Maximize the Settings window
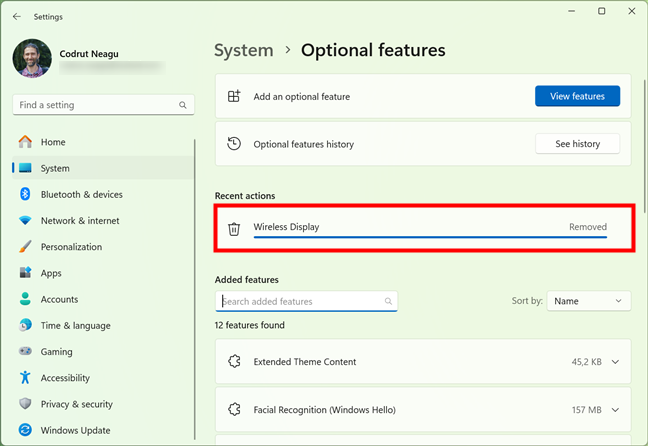Viewport: 648px width, 446px height. pyautogui.click(x=602, y=11)
